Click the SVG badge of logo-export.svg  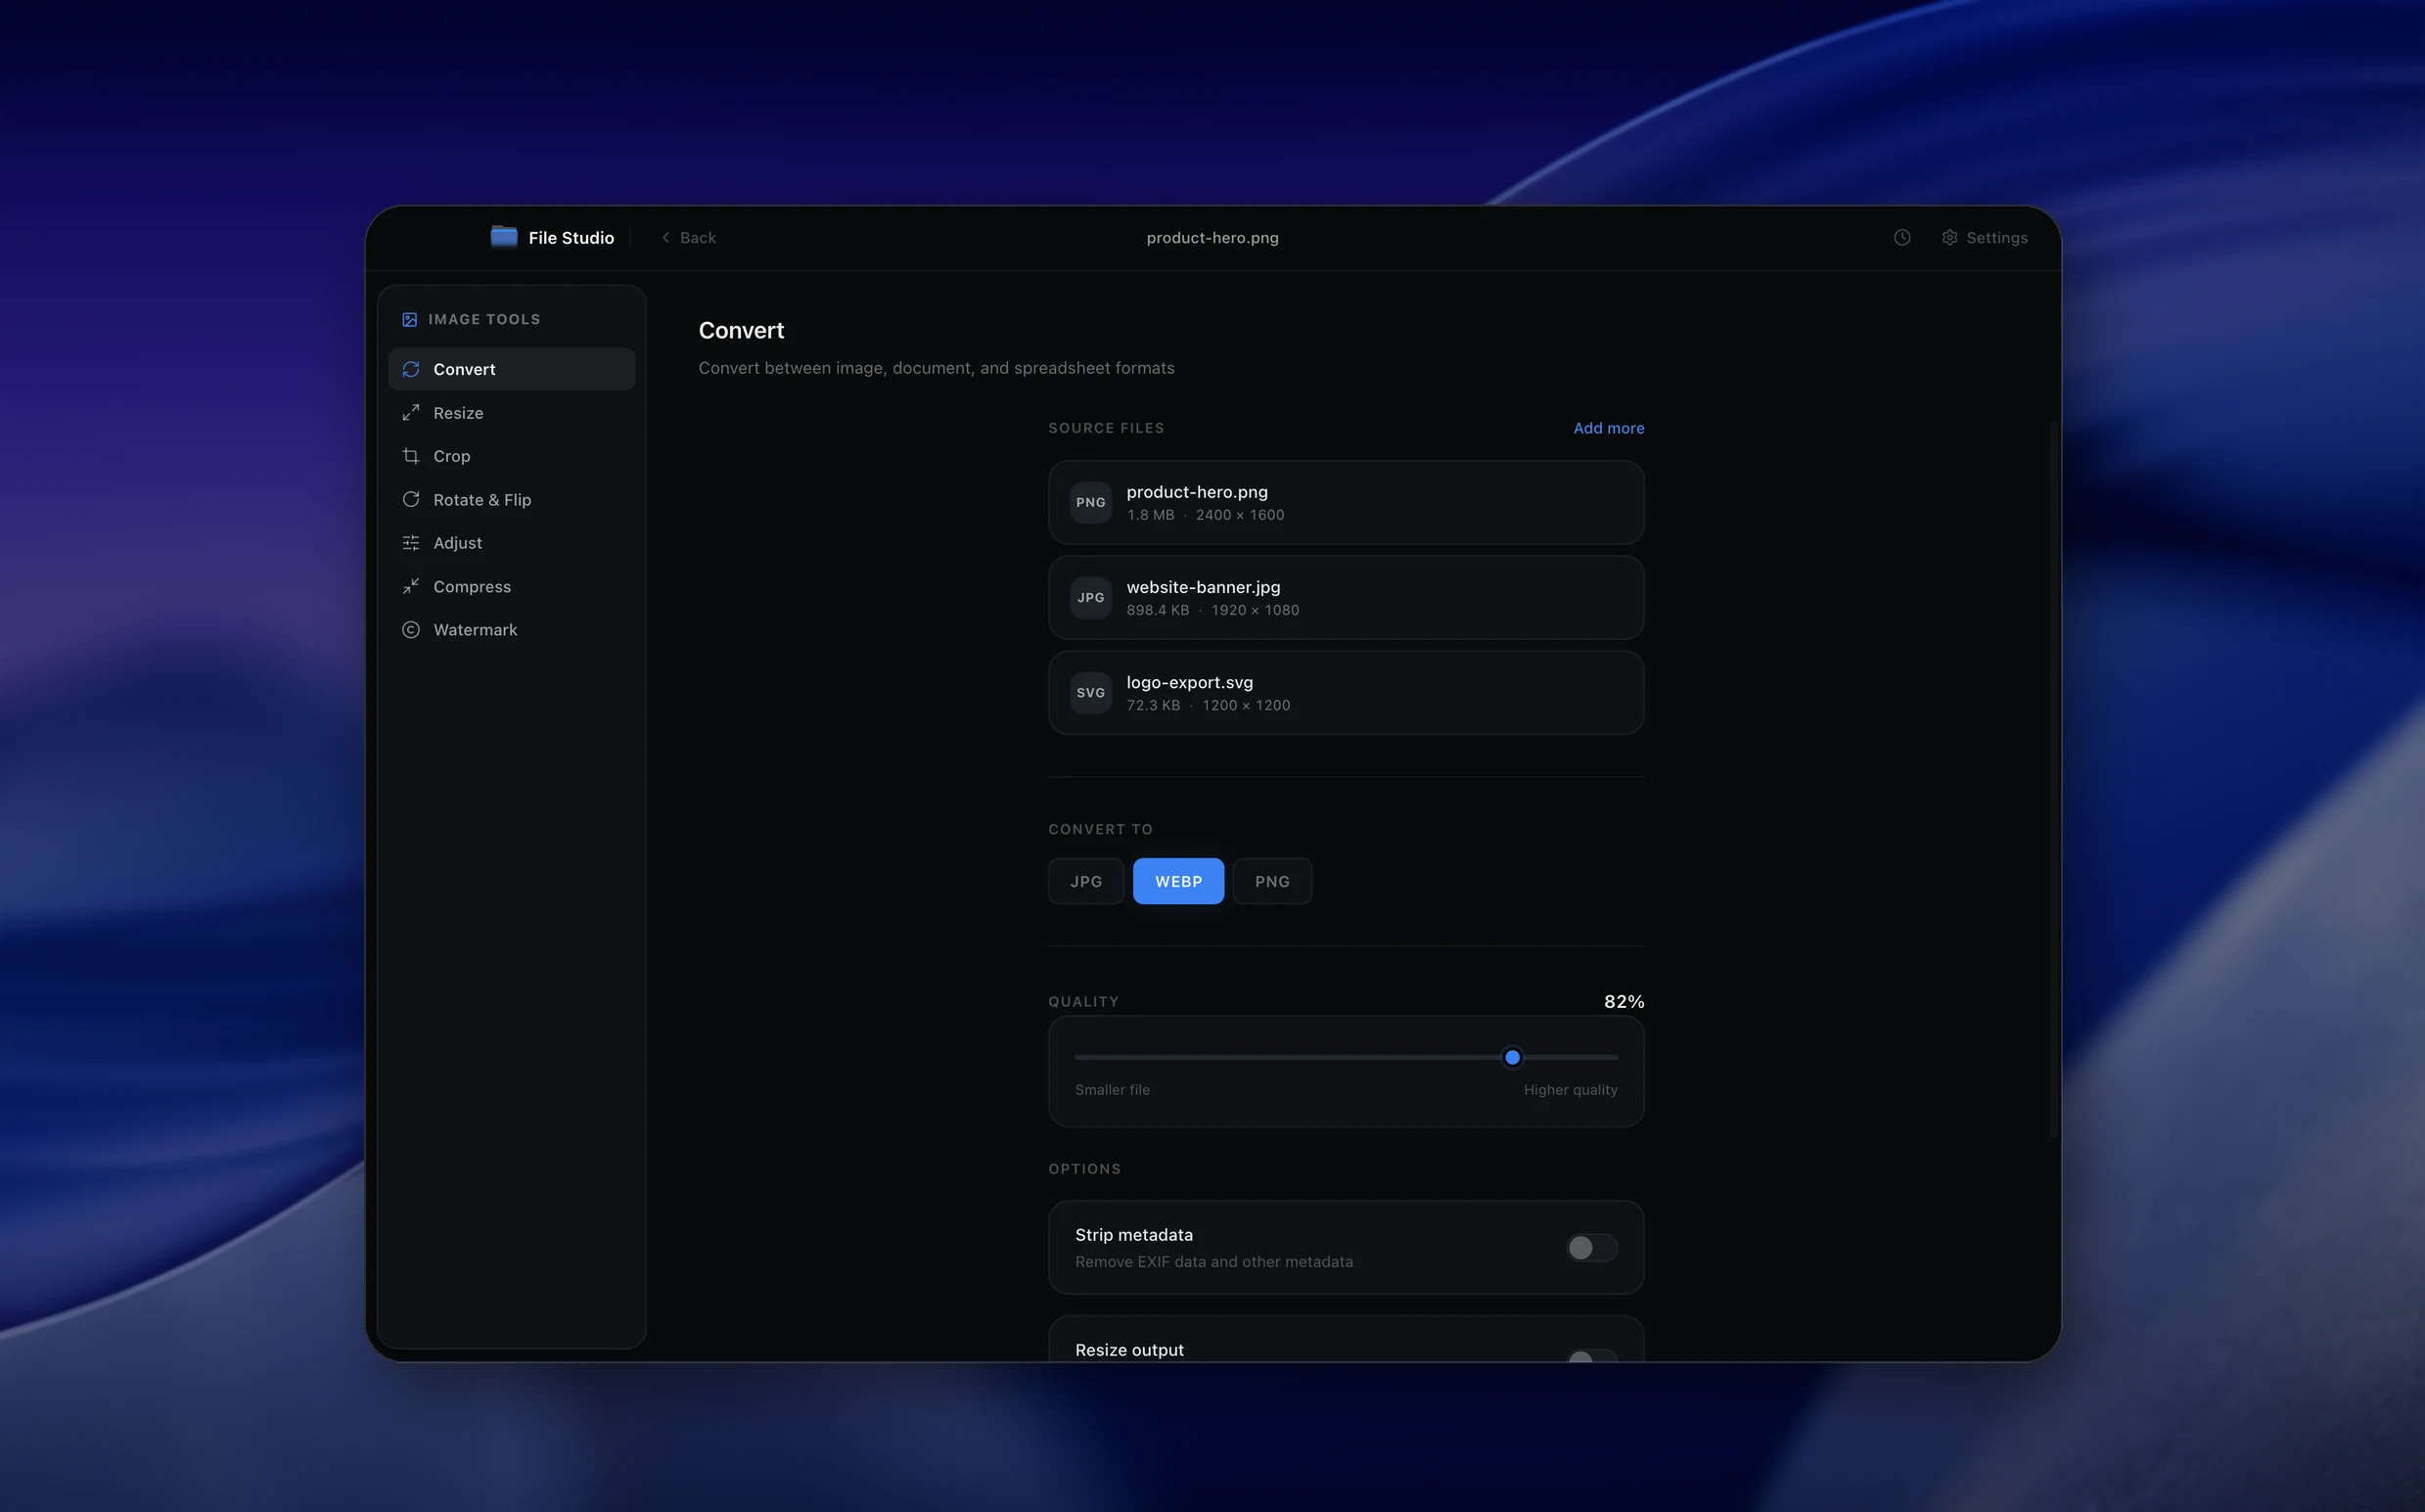click(1091, 692)
